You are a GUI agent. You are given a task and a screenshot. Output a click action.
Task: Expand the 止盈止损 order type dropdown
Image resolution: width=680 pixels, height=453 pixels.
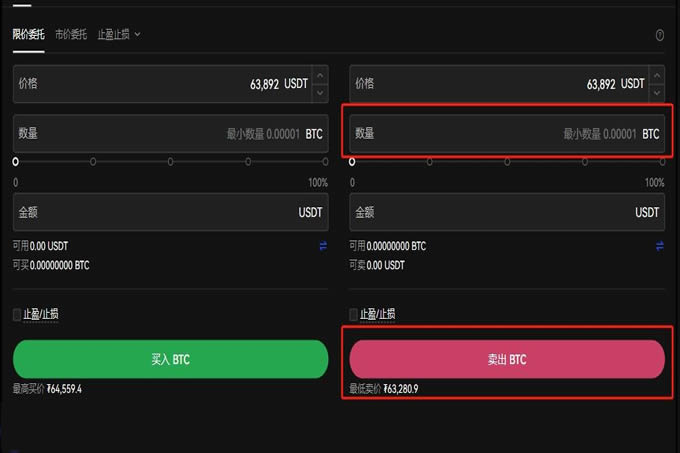pyautogui.click(x=119, y=34)
